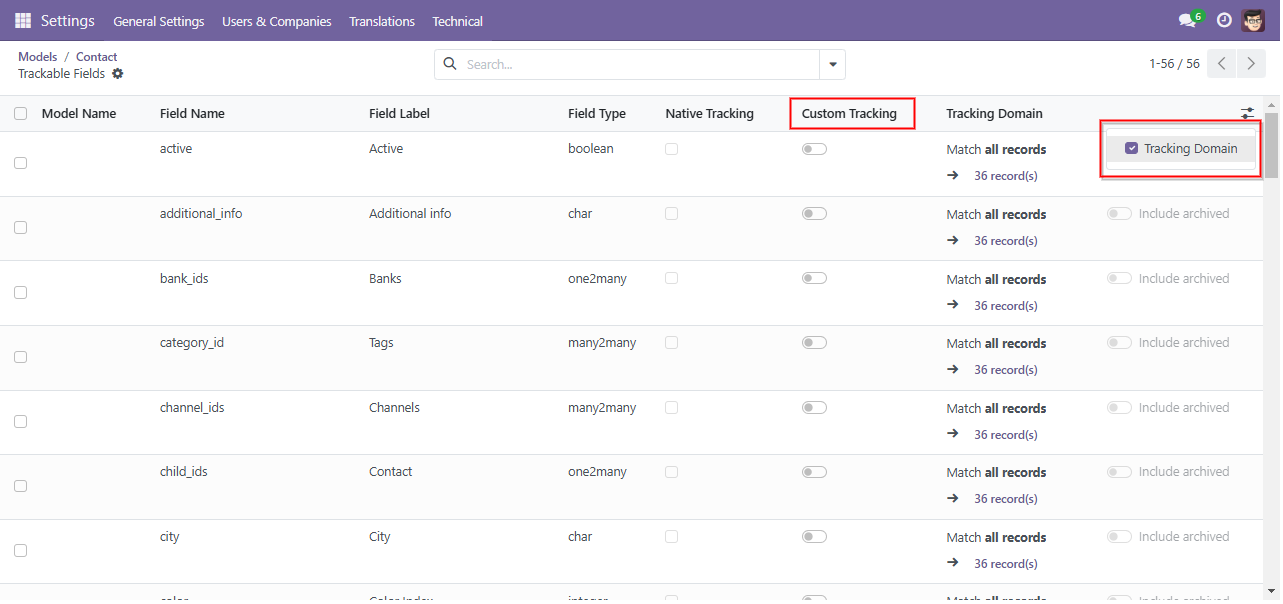Open the Technical menu
Screen dimensions: 1283x604
click(457, 21)
